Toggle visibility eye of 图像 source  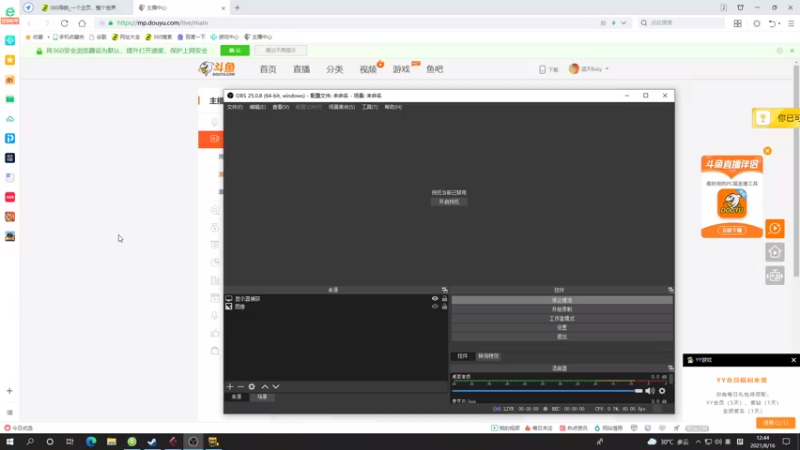click(435, 307)
